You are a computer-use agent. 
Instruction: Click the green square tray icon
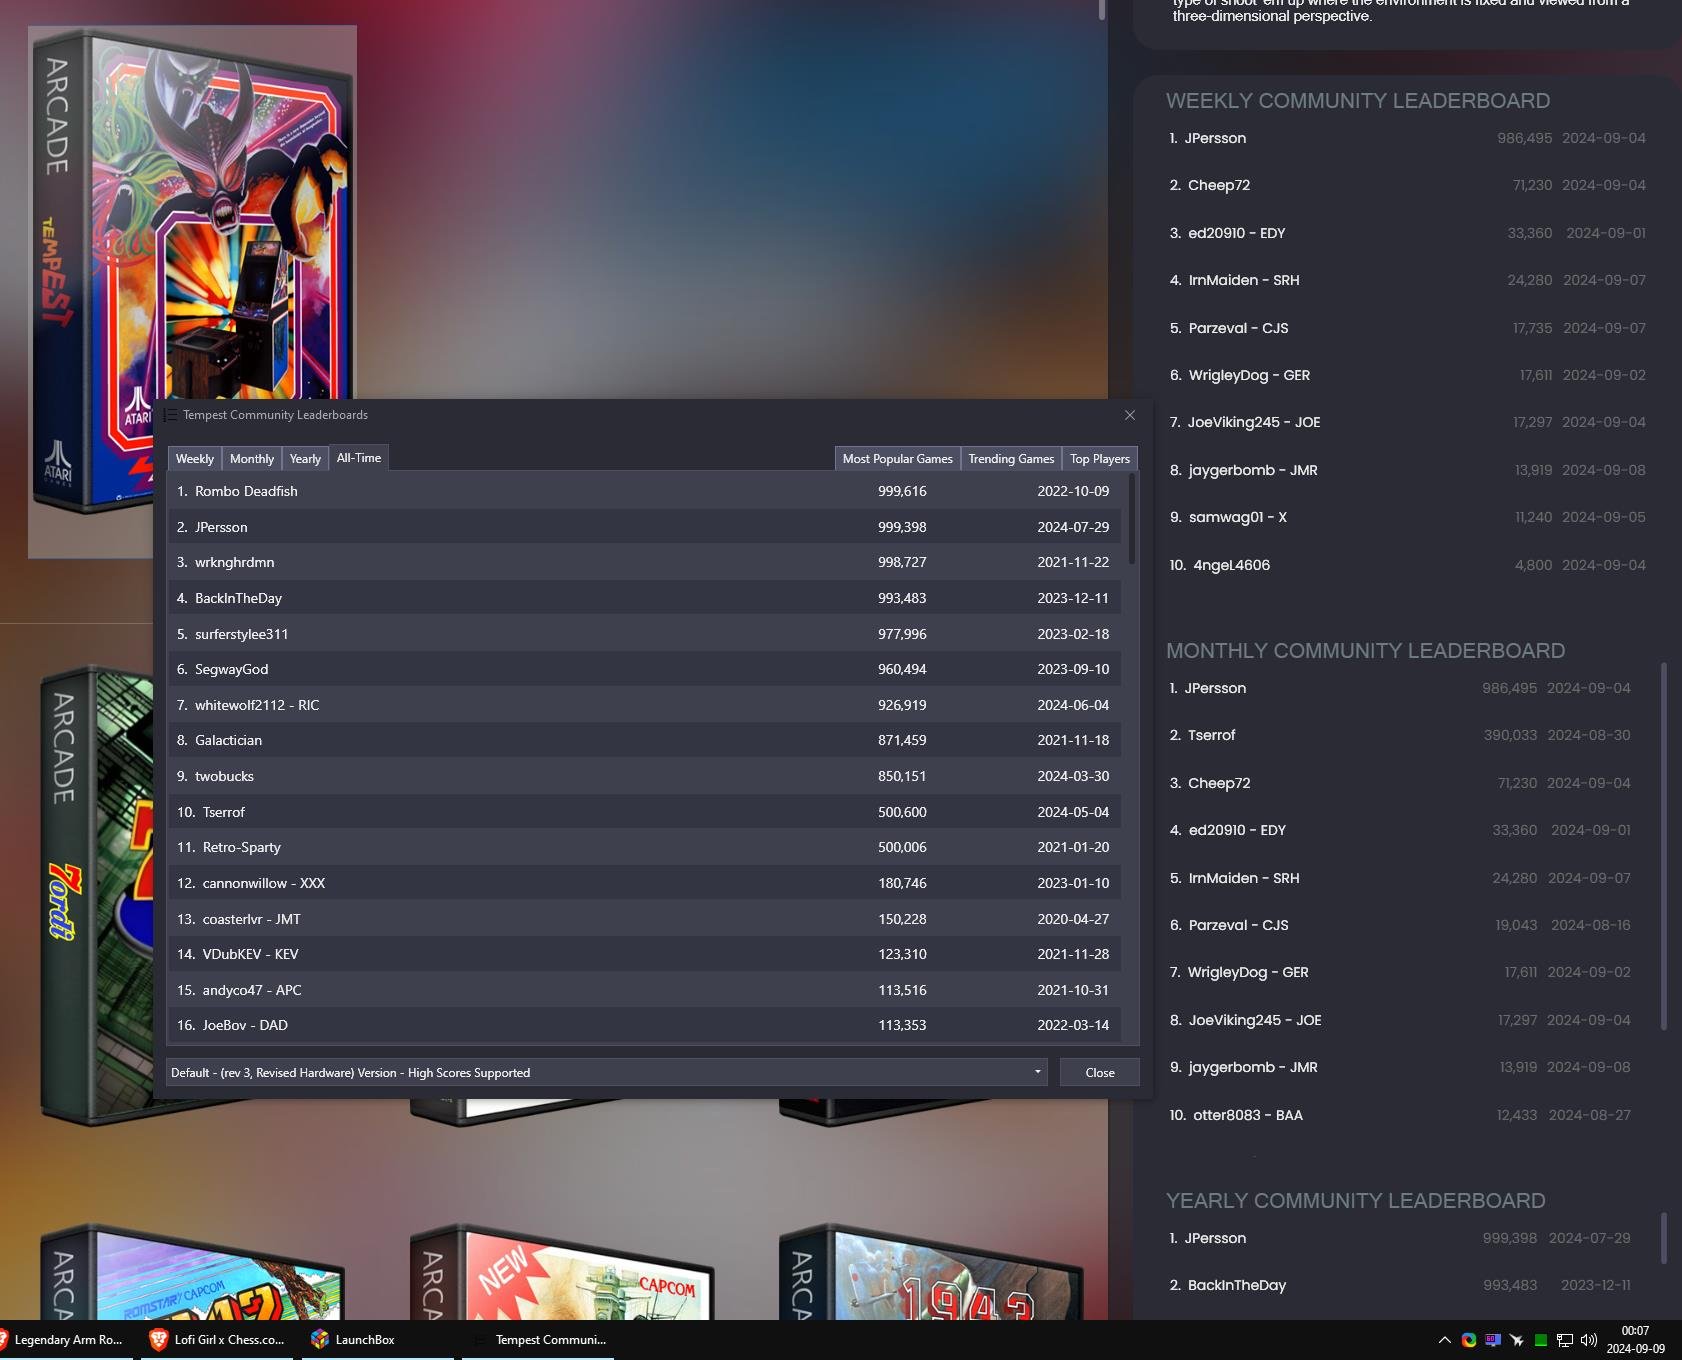tap(1541, 1340)
